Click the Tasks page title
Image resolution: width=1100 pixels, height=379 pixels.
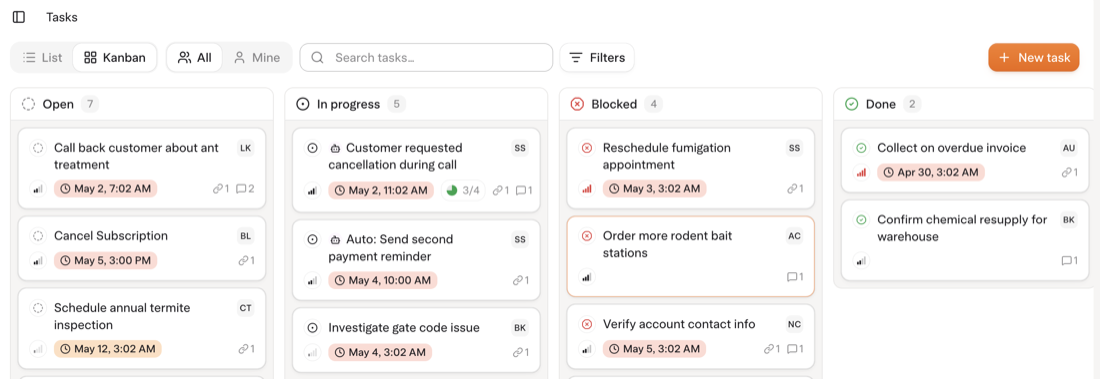[x=62, y=17]
